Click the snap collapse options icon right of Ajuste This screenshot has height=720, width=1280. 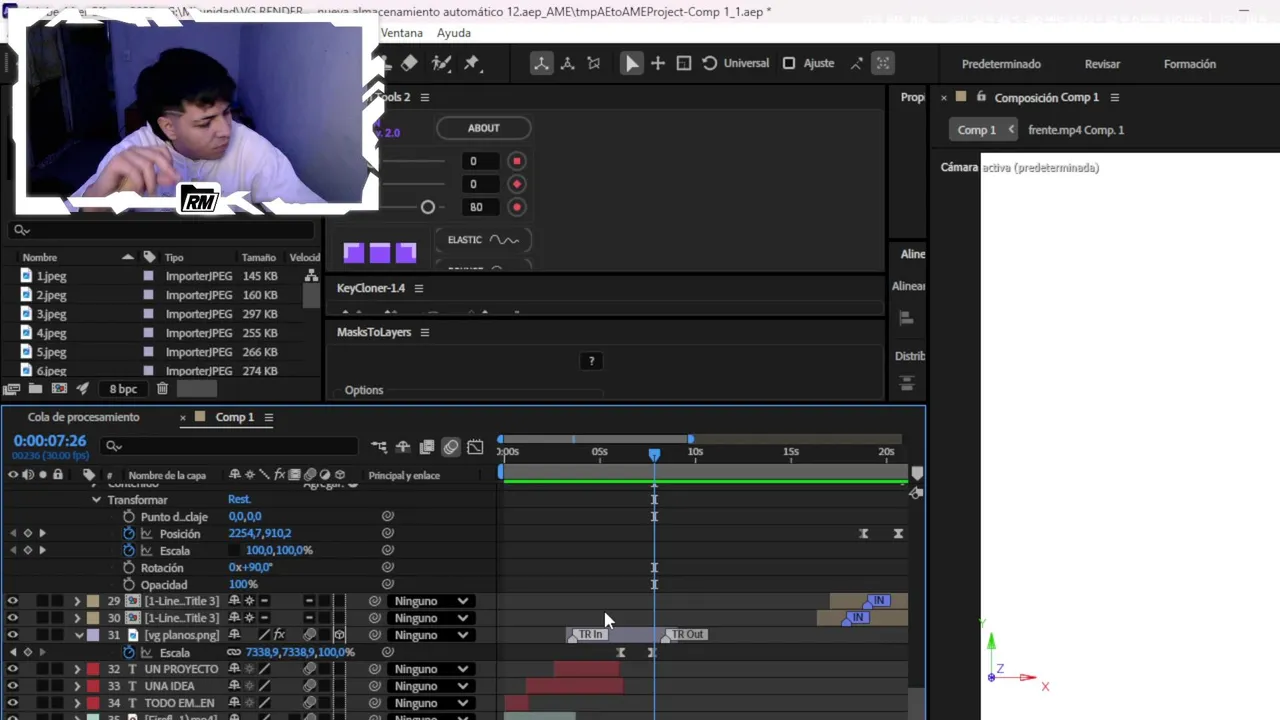[x=857, y=63]
